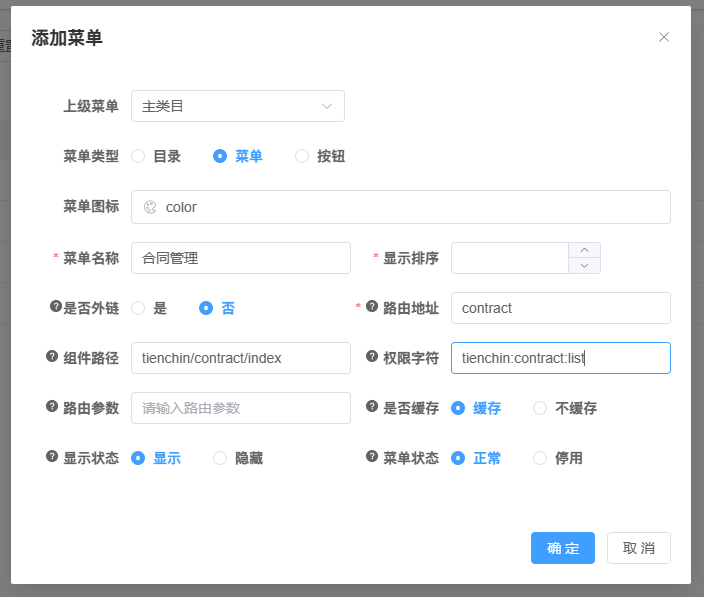Click the chevron arrow in 上级菜单 select
This screenshot has width=704, height=597.
click(x=327, y=106)
